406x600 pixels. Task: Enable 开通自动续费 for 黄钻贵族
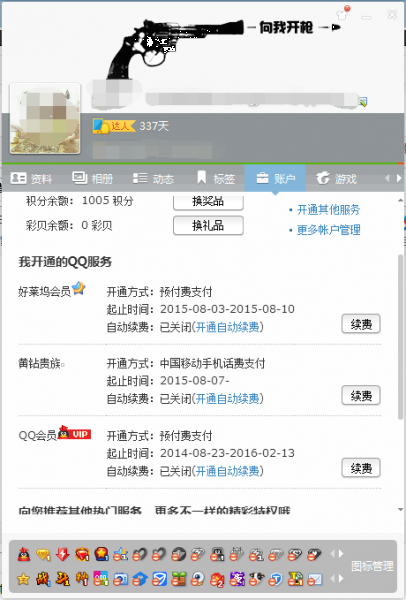tap(227, 399)
